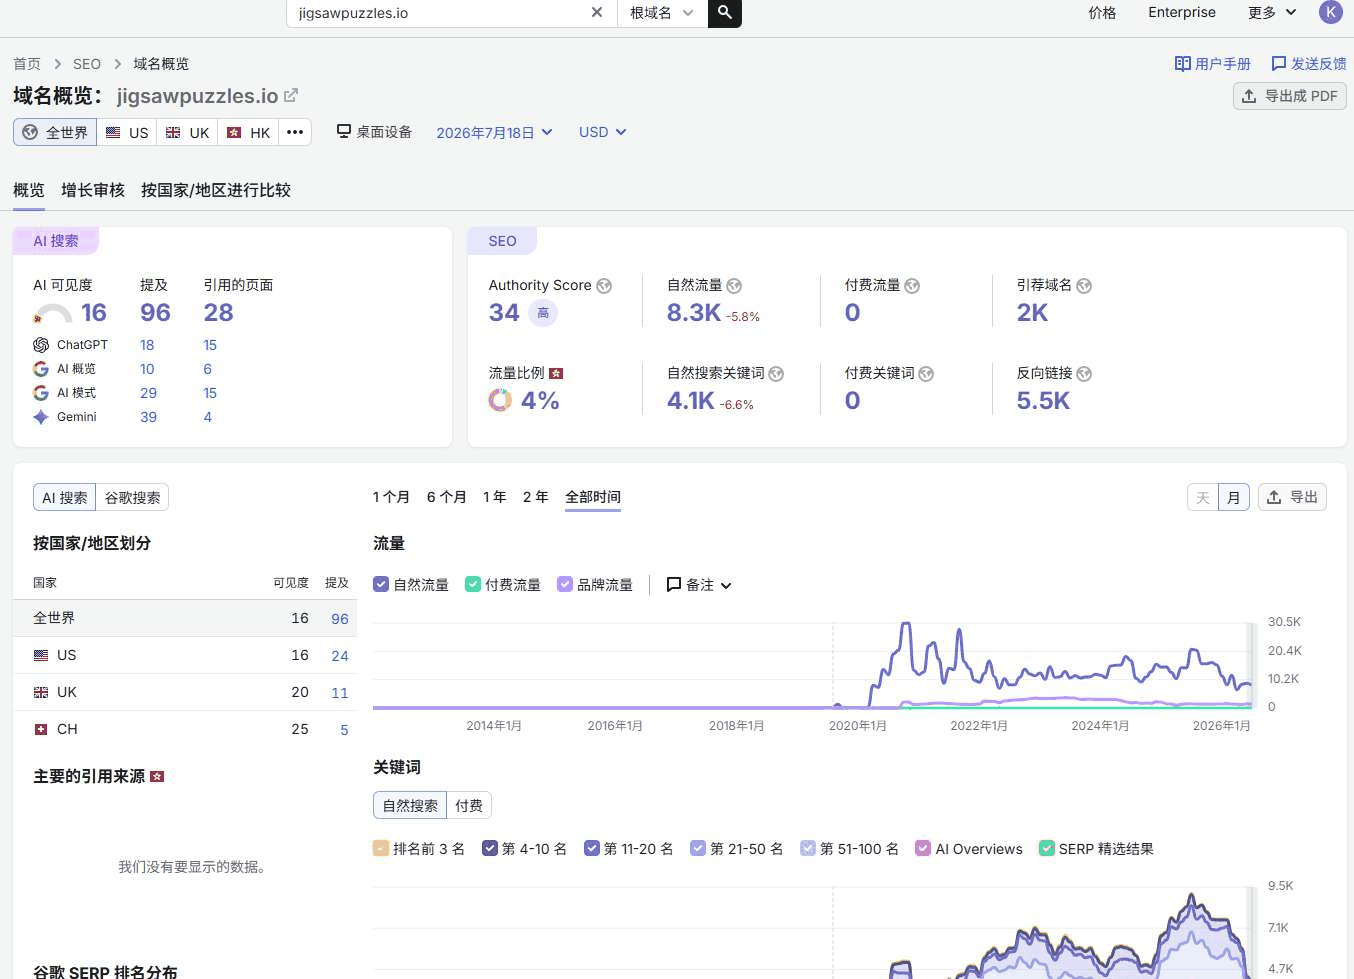
Task: Switch chart granularity to 天
Action: pos(1203,498)
